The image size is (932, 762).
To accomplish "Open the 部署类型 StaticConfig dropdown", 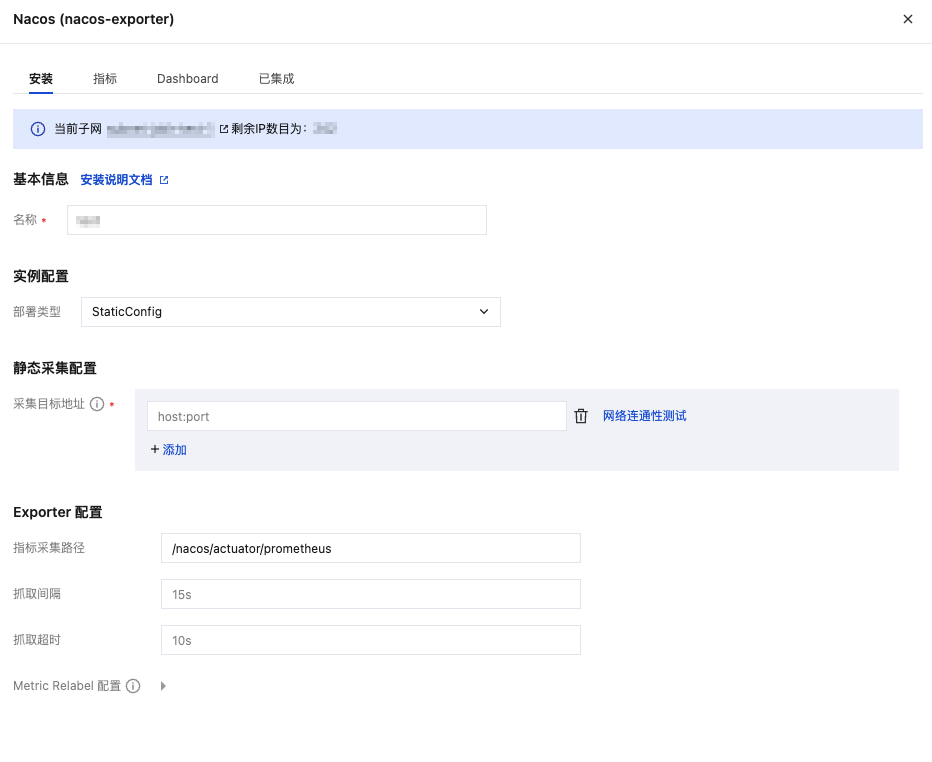I will 290,312.
